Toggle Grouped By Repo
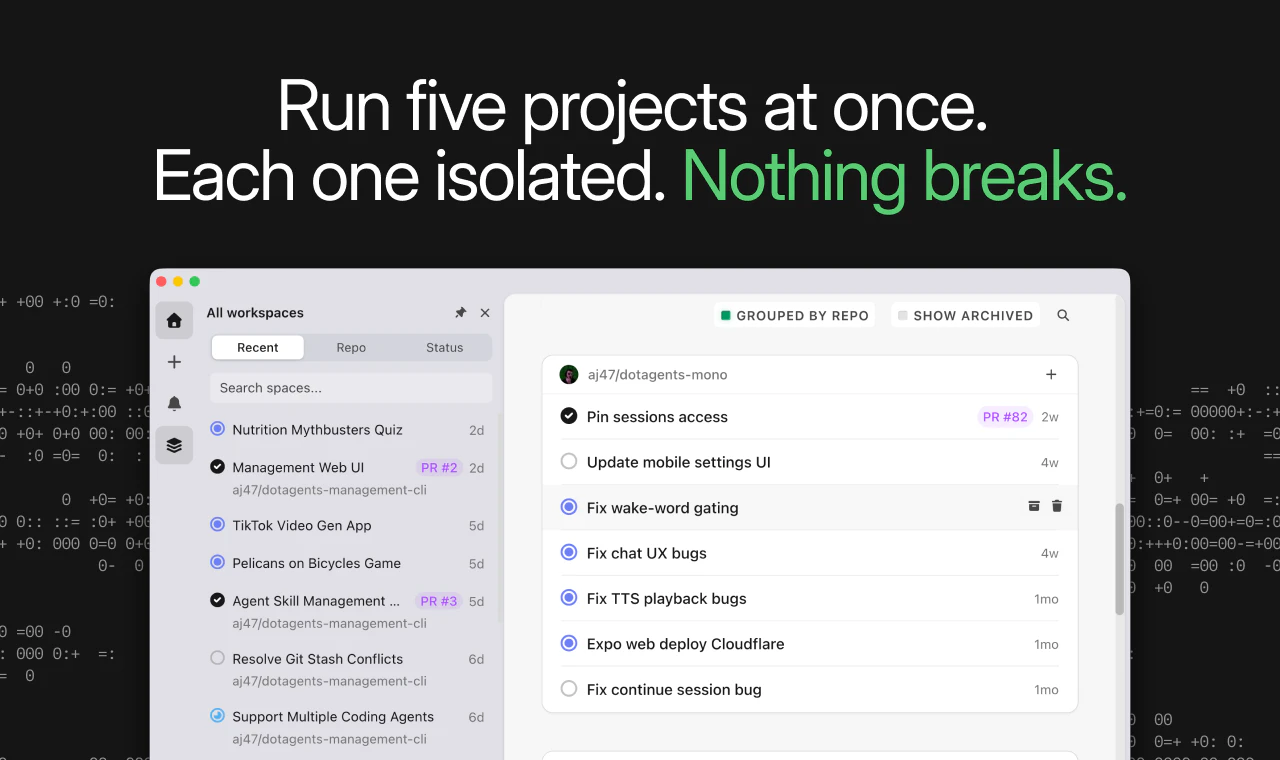Viewport: 1280px width, 760px height. [795, 315]
